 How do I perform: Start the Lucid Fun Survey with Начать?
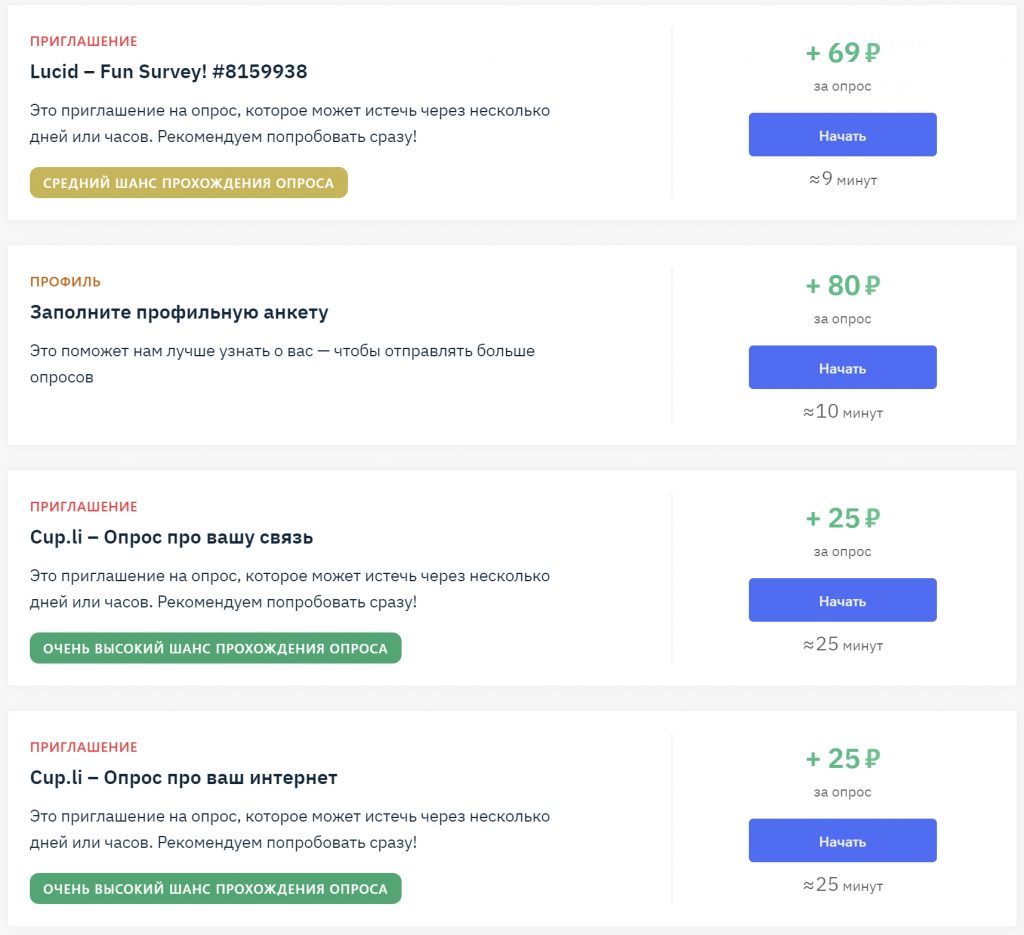[x=842, y=135]
